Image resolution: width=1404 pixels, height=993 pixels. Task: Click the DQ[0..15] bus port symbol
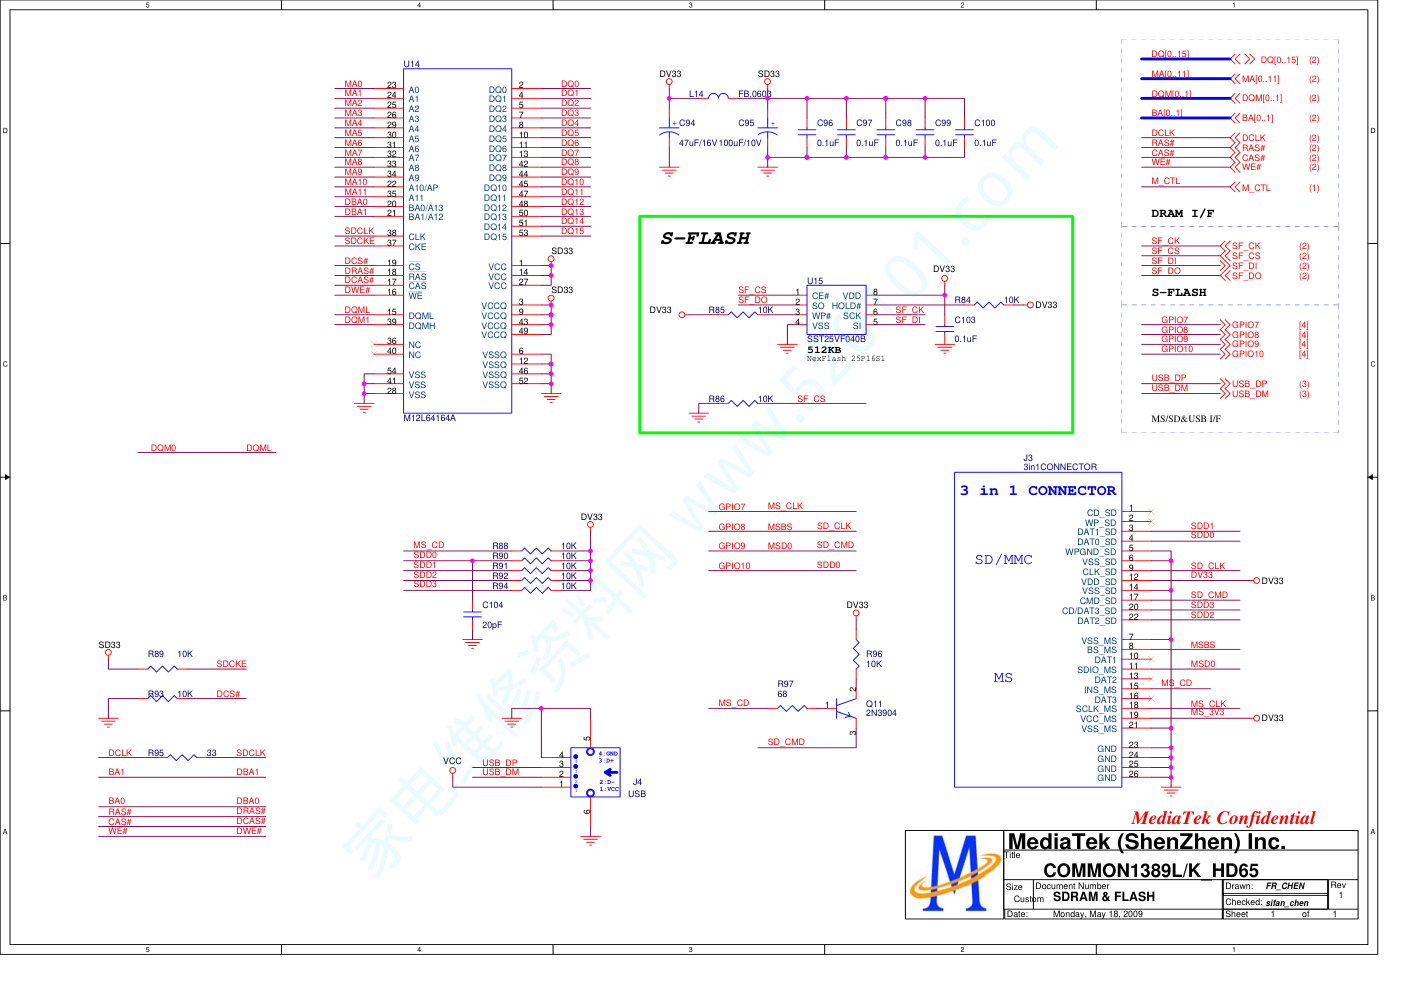(1243, 60)
